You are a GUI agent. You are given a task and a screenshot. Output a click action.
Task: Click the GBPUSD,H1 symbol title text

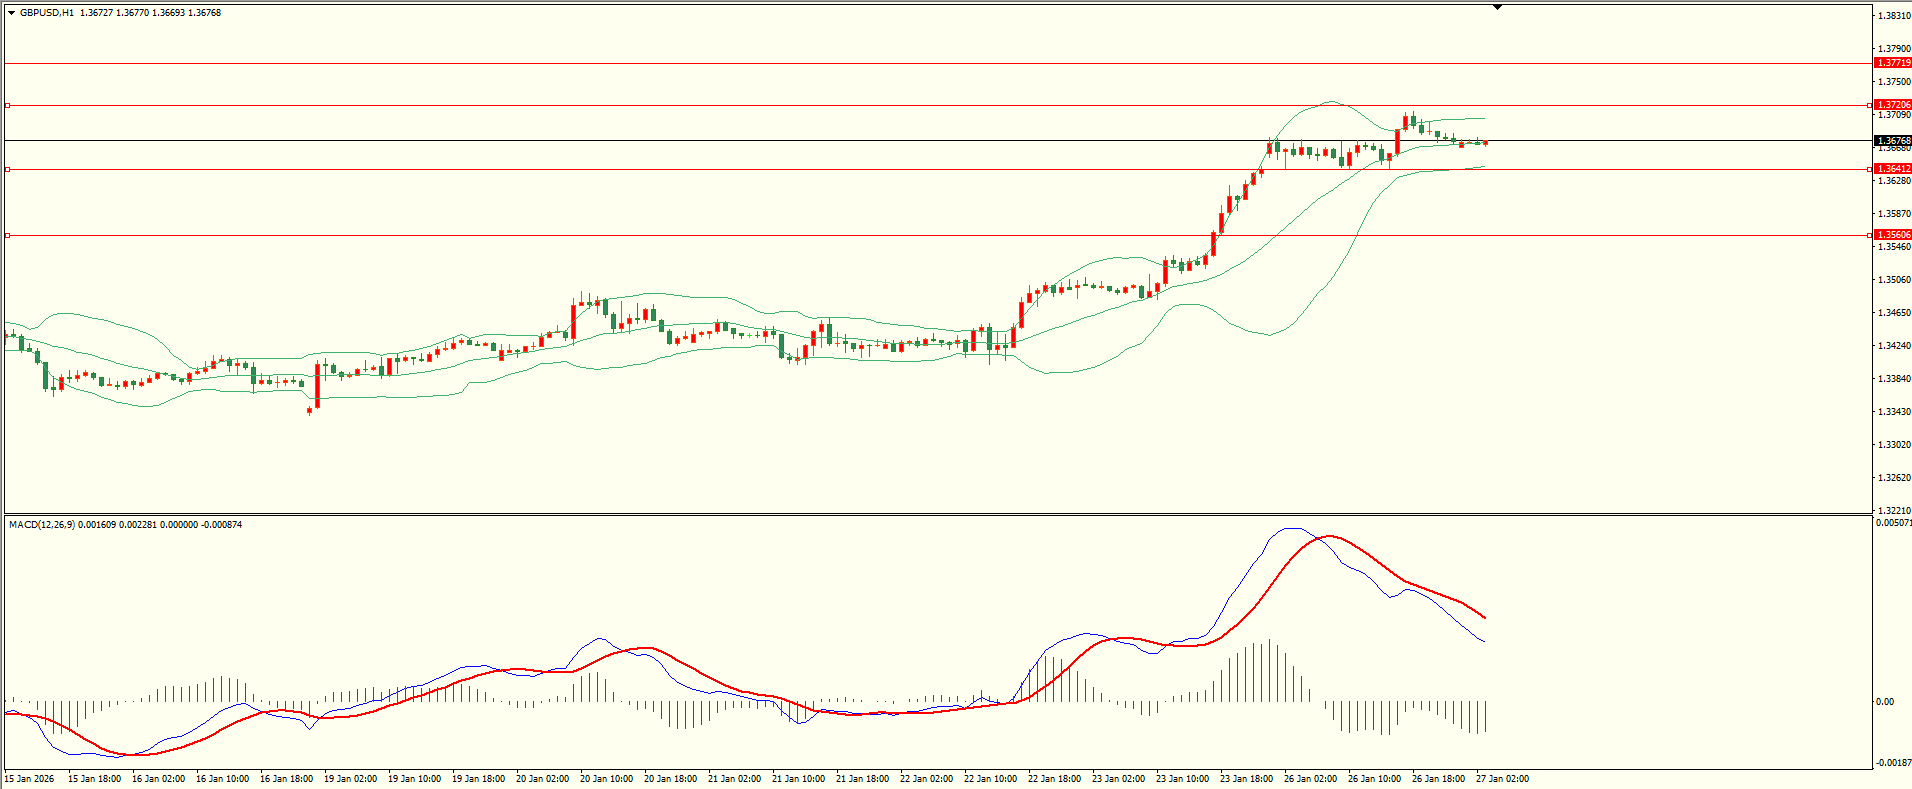47,13
